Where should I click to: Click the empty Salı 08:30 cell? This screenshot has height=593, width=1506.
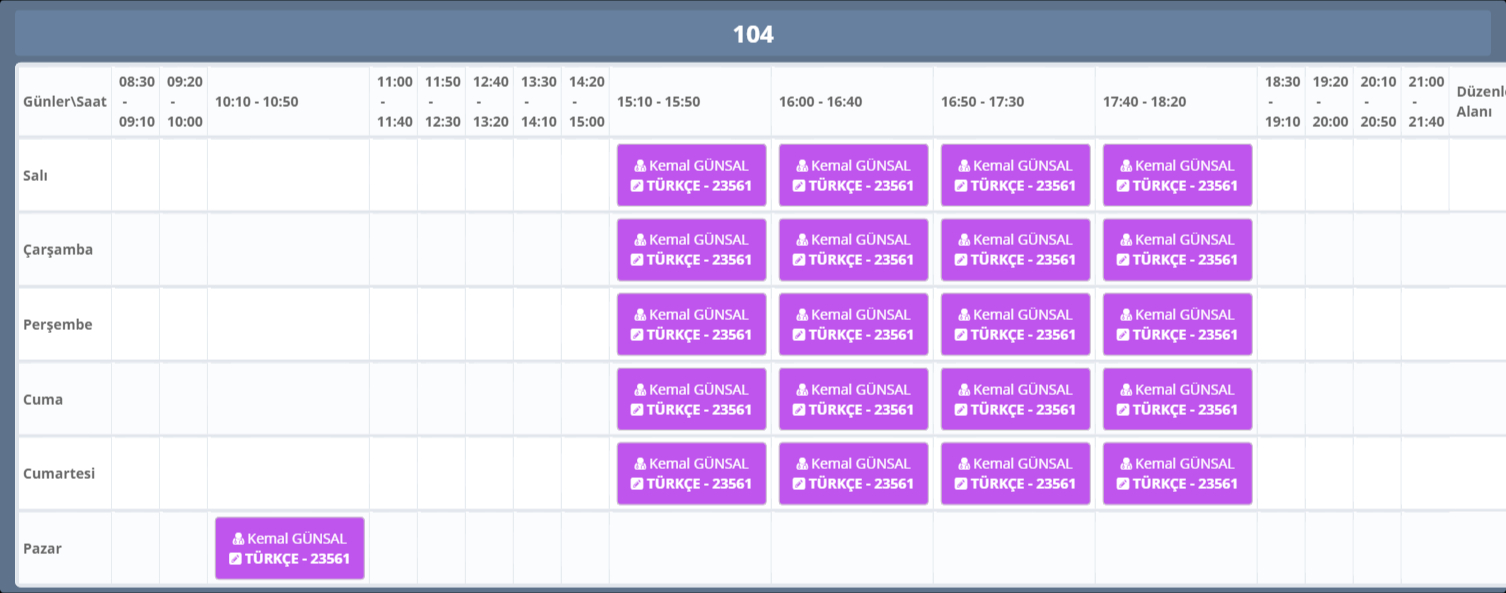click(x=135, y=175)
